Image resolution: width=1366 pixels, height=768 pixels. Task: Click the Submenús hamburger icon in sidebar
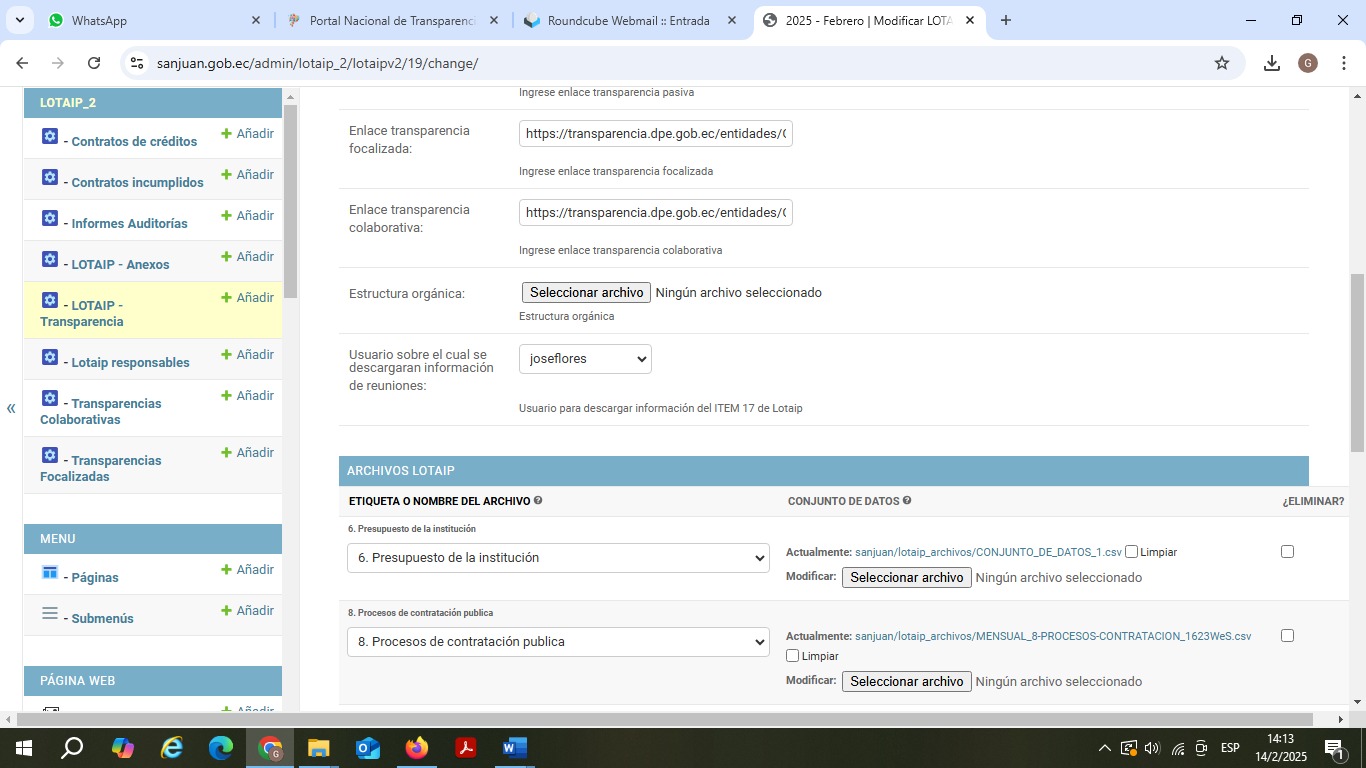[x=50, y=614]
